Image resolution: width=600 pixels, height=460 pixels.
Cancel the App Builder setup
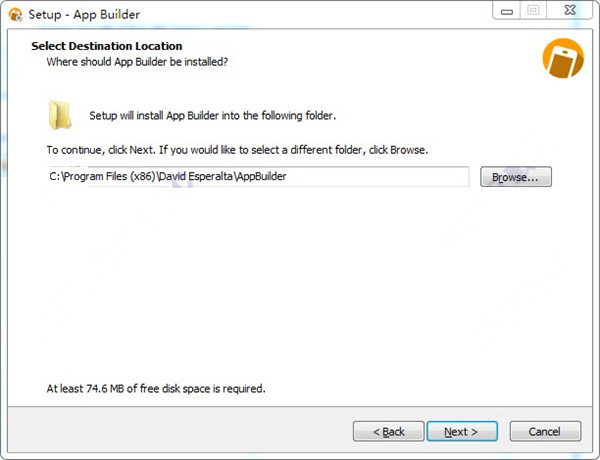(545, 431)
